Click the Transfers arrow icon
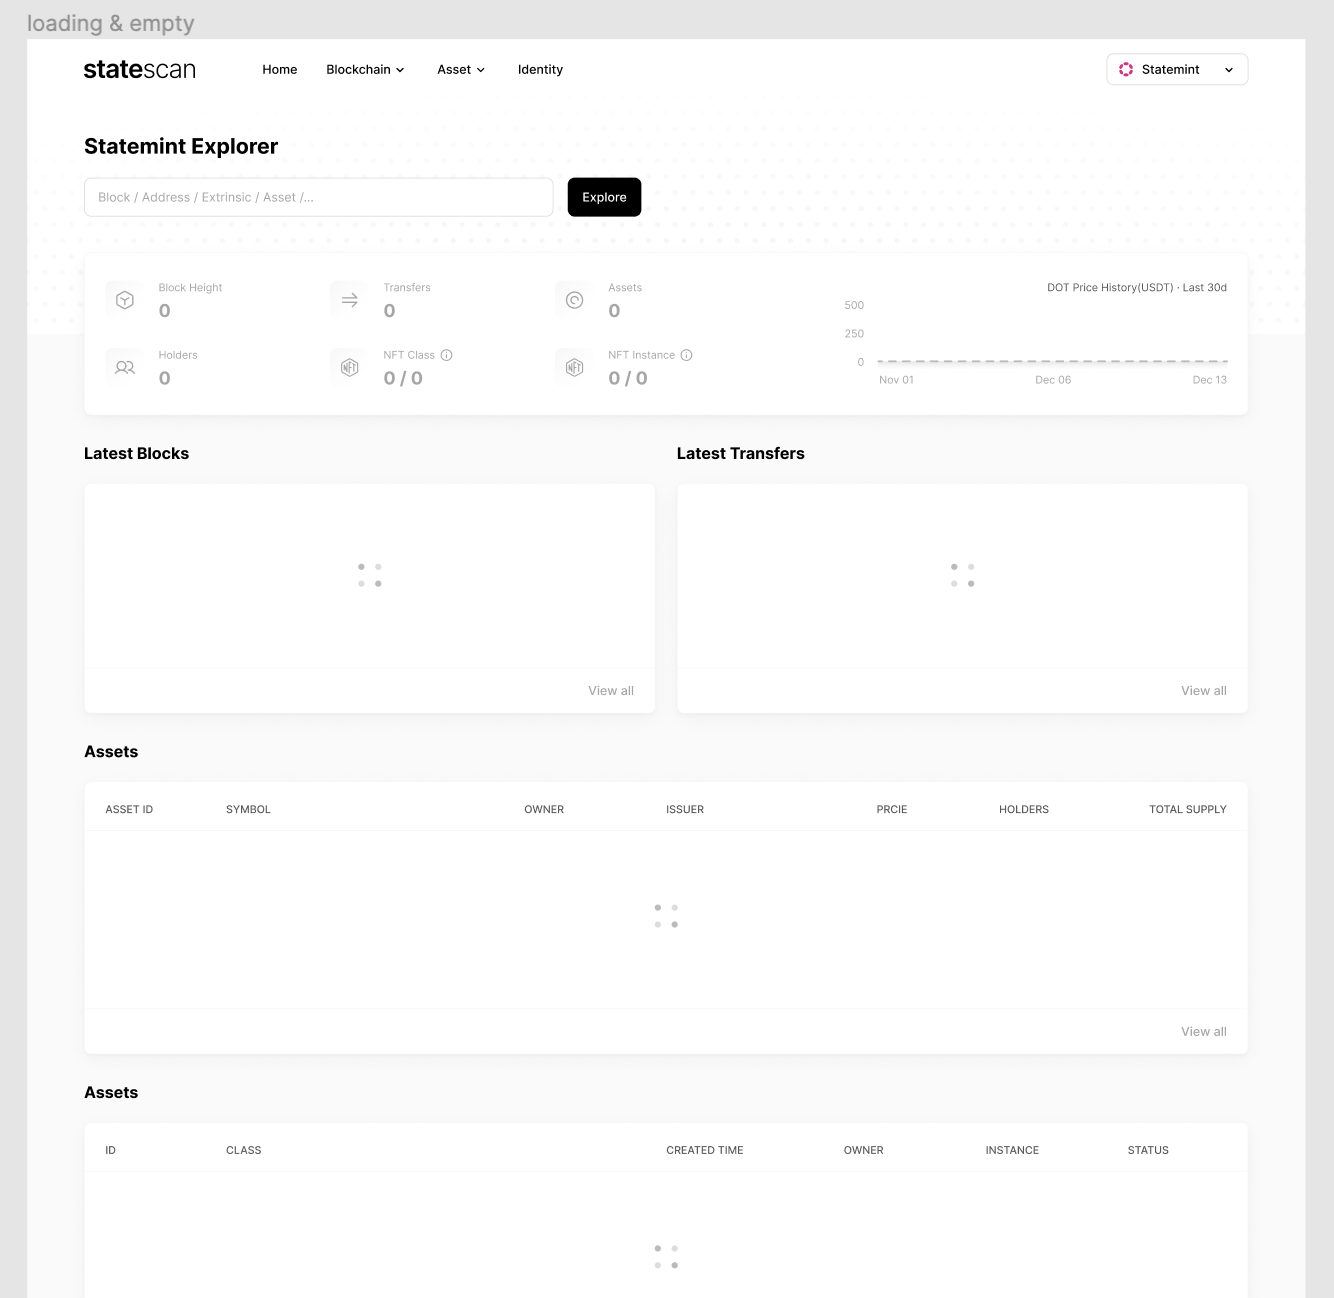 click(x=348, y=298)
